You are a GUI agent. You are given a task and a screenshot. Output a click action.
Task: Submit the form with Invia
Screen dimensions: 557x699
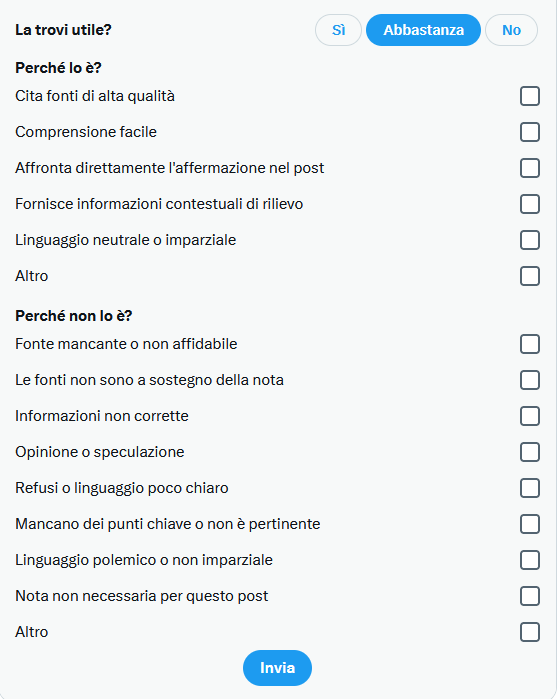click(x=277, y=668)
